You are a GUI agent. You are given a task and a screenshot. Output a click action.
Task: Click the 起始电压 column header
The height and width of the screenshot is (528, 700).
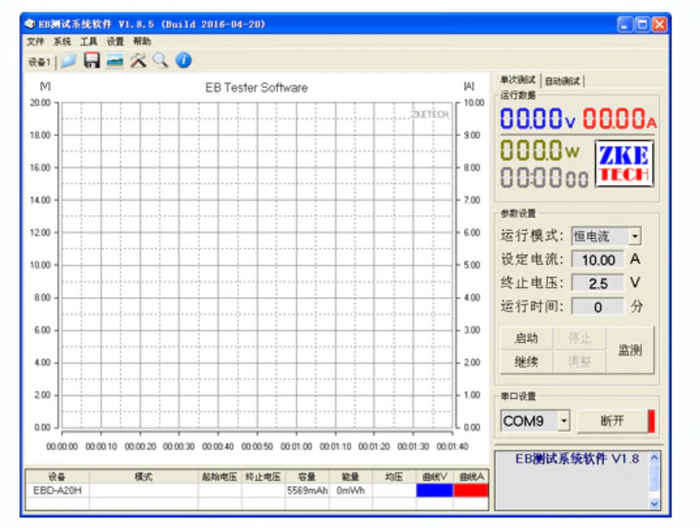point(220,477)
